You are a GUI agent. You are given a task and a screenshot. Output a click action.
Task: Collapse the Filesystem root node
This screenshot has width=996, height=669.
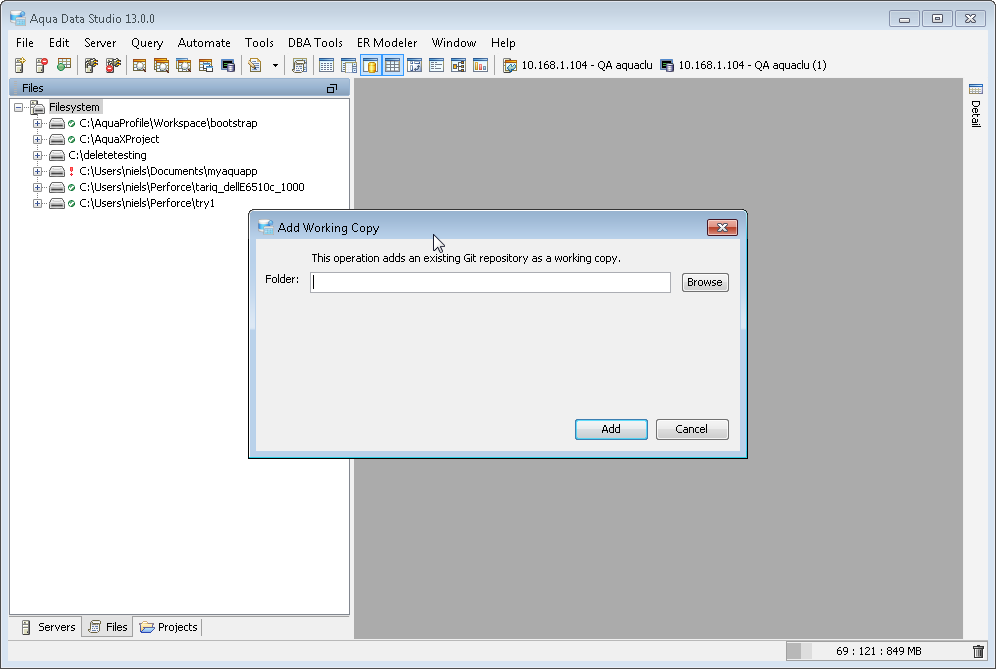pos(18,107)
